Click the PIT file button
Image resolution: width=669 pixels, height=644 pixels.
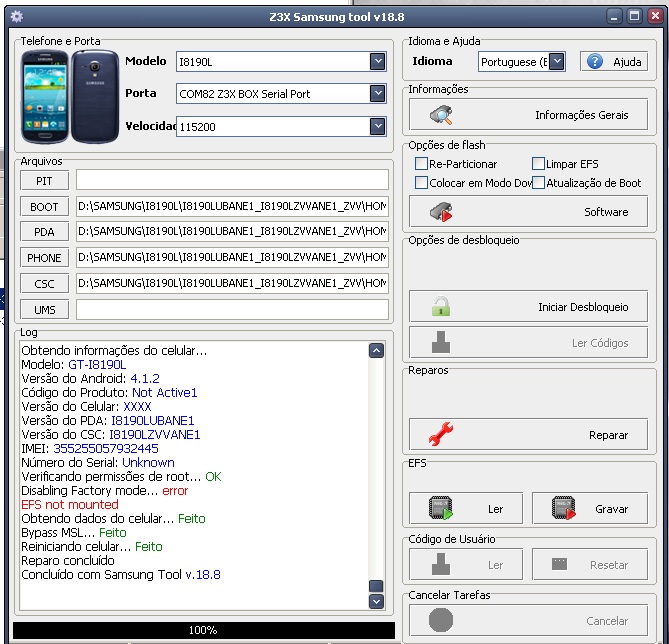coord(44,181)
